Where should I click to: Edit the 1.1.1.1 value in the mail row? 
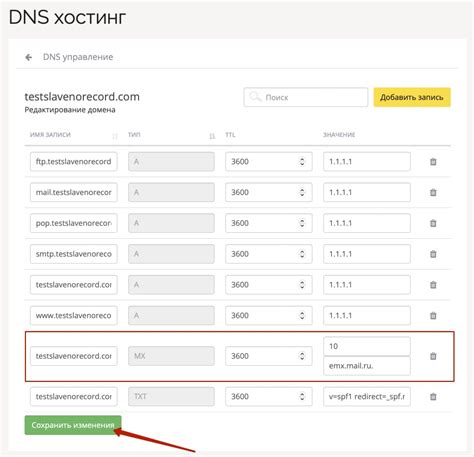367,192
